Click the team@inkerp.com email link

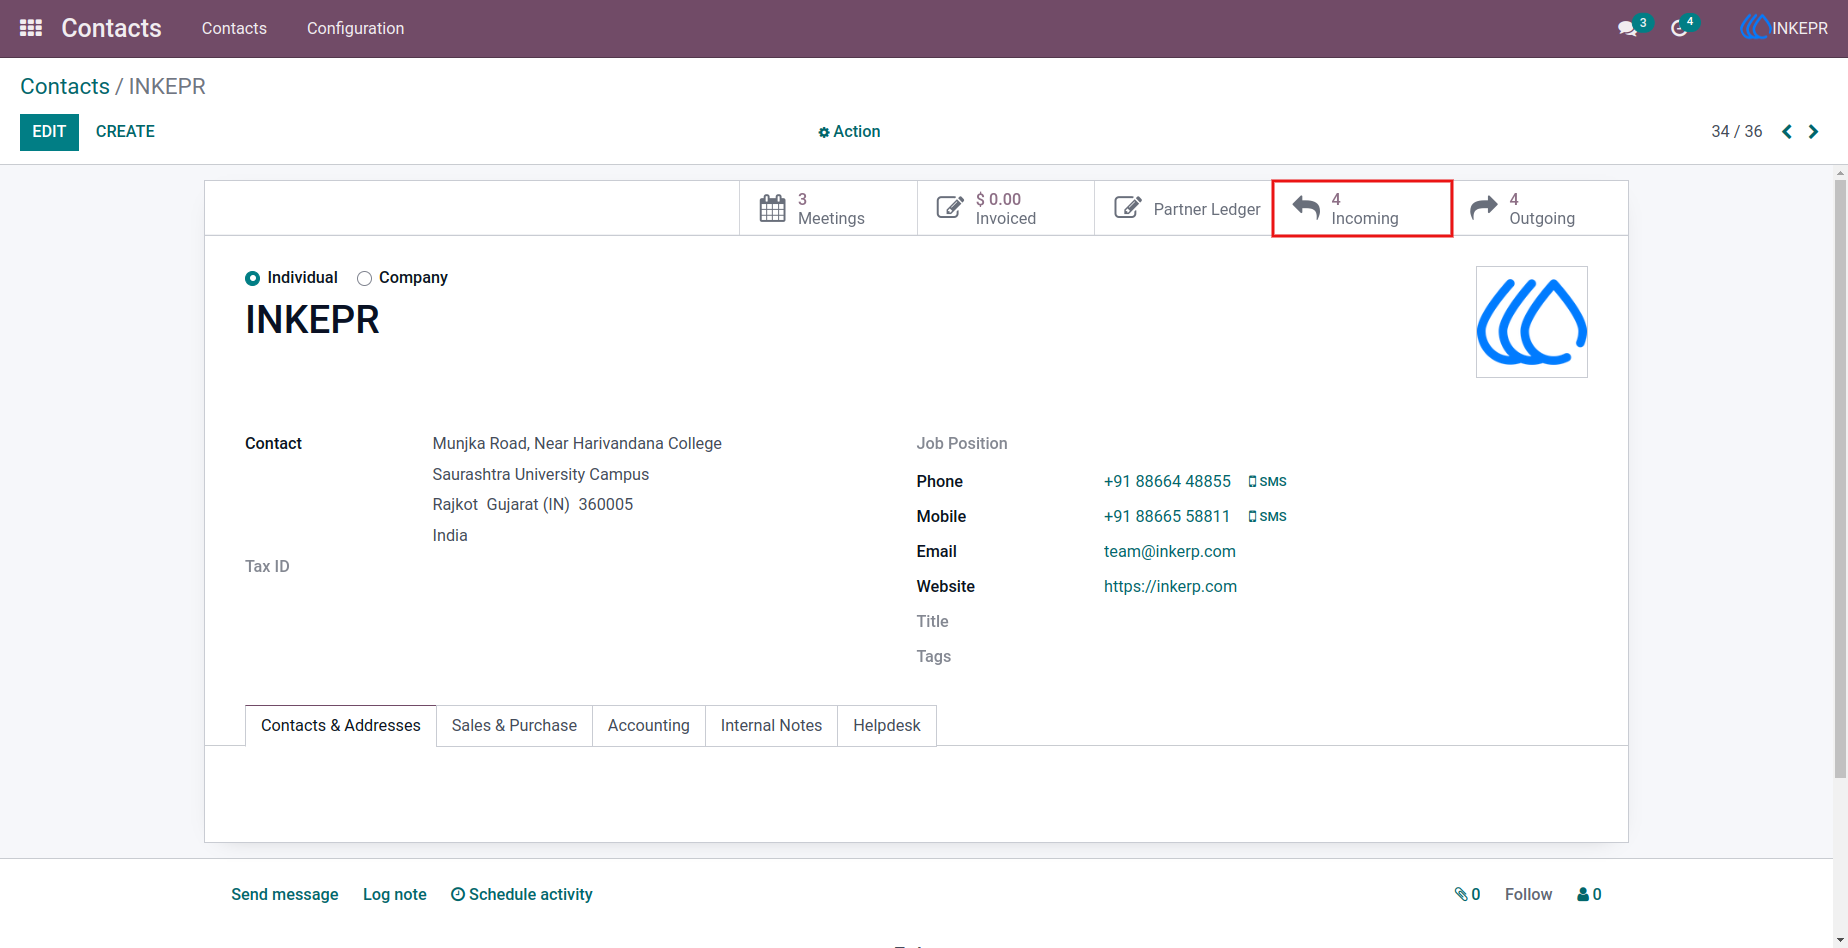pos(1170,552)
